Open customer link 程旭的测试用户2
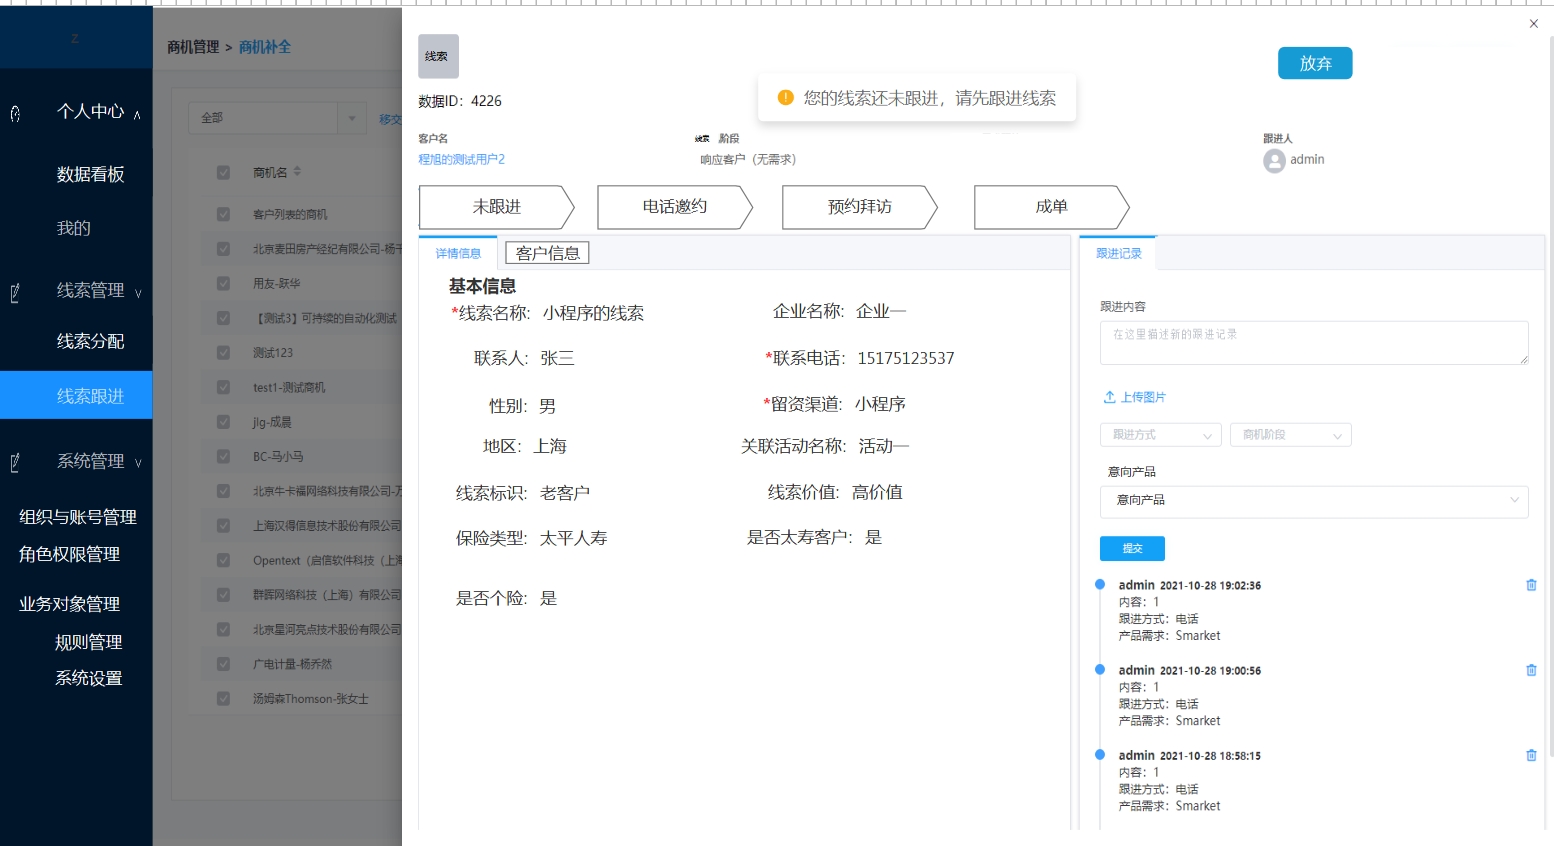 click(461, 159)
